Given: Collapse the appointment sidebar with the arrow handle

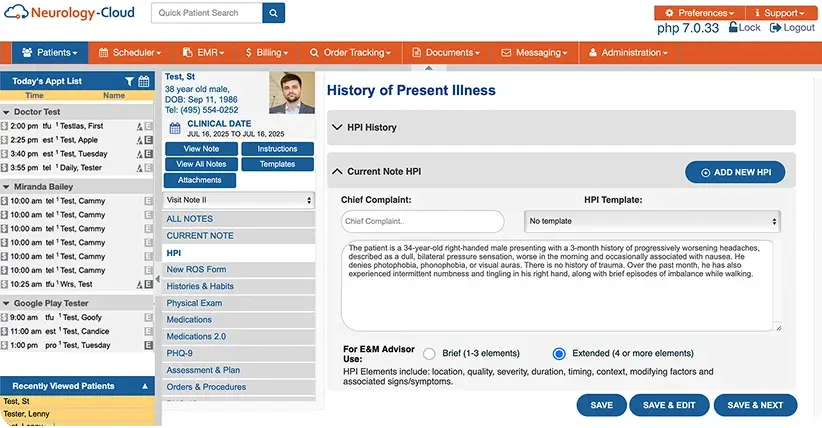Looking at the screenshot, I should [158, 279].
